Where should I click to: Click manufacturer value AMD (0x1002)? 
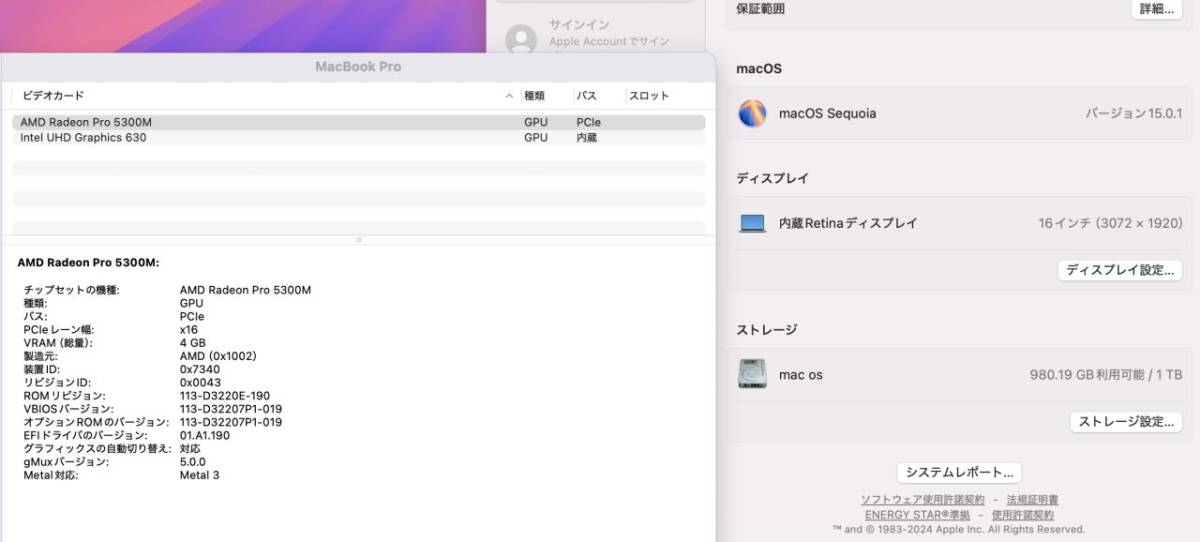click(x=216, y=356)
